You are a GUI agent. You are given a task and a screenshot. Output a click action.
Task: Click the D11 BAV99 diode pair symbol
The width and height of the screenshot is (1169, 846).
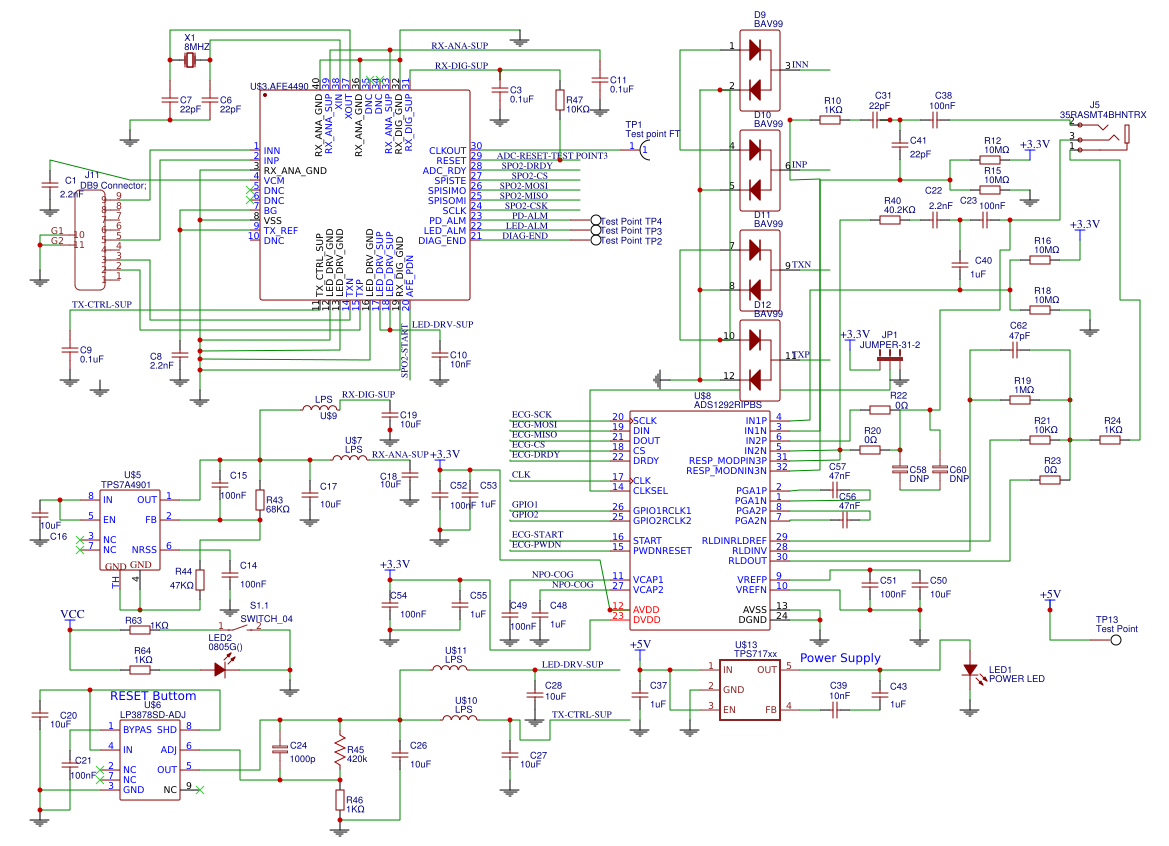pos(760,270)
